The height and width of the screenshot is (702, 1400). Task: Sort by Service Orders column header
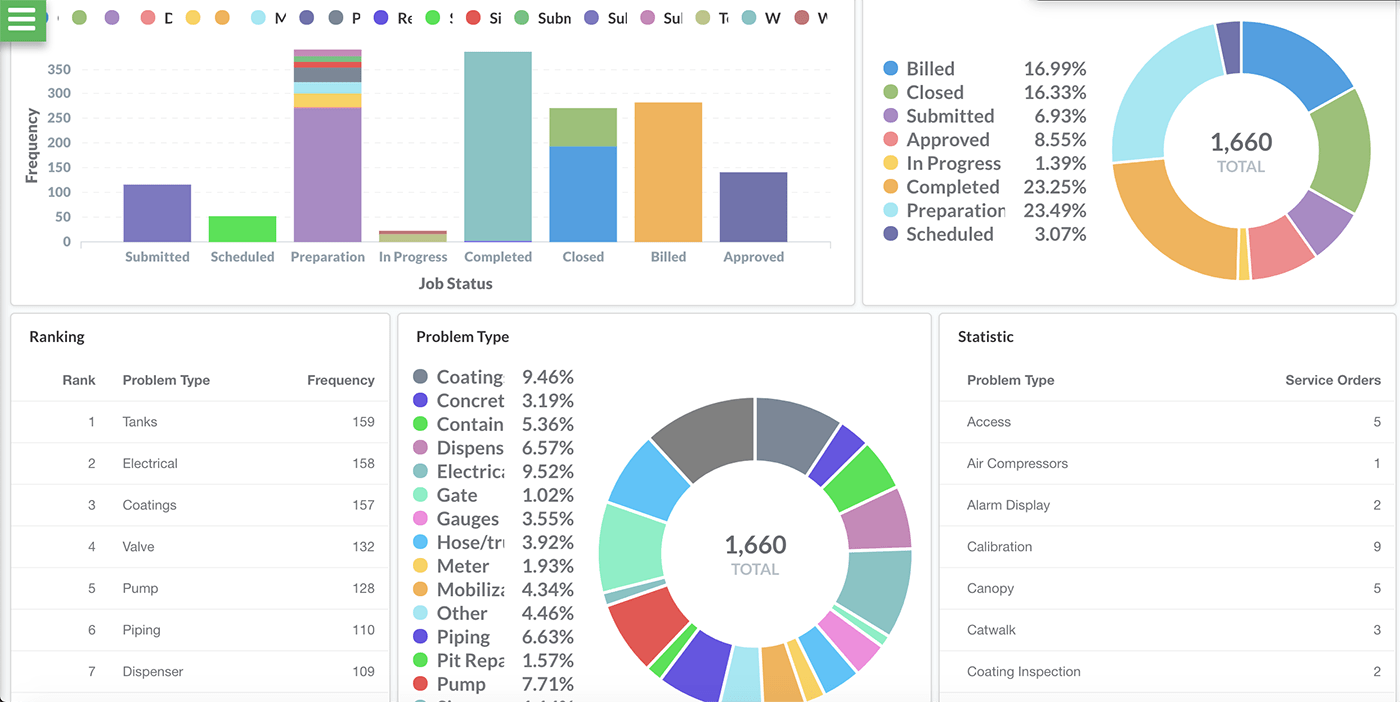tap(1332, 380)
